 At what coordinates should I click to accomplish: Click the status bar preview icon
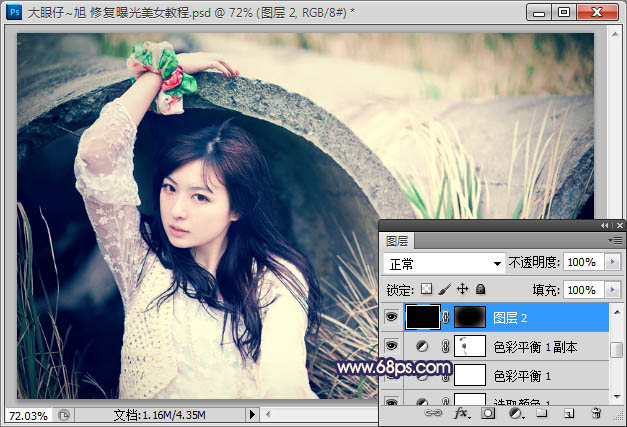coord(64,415)
